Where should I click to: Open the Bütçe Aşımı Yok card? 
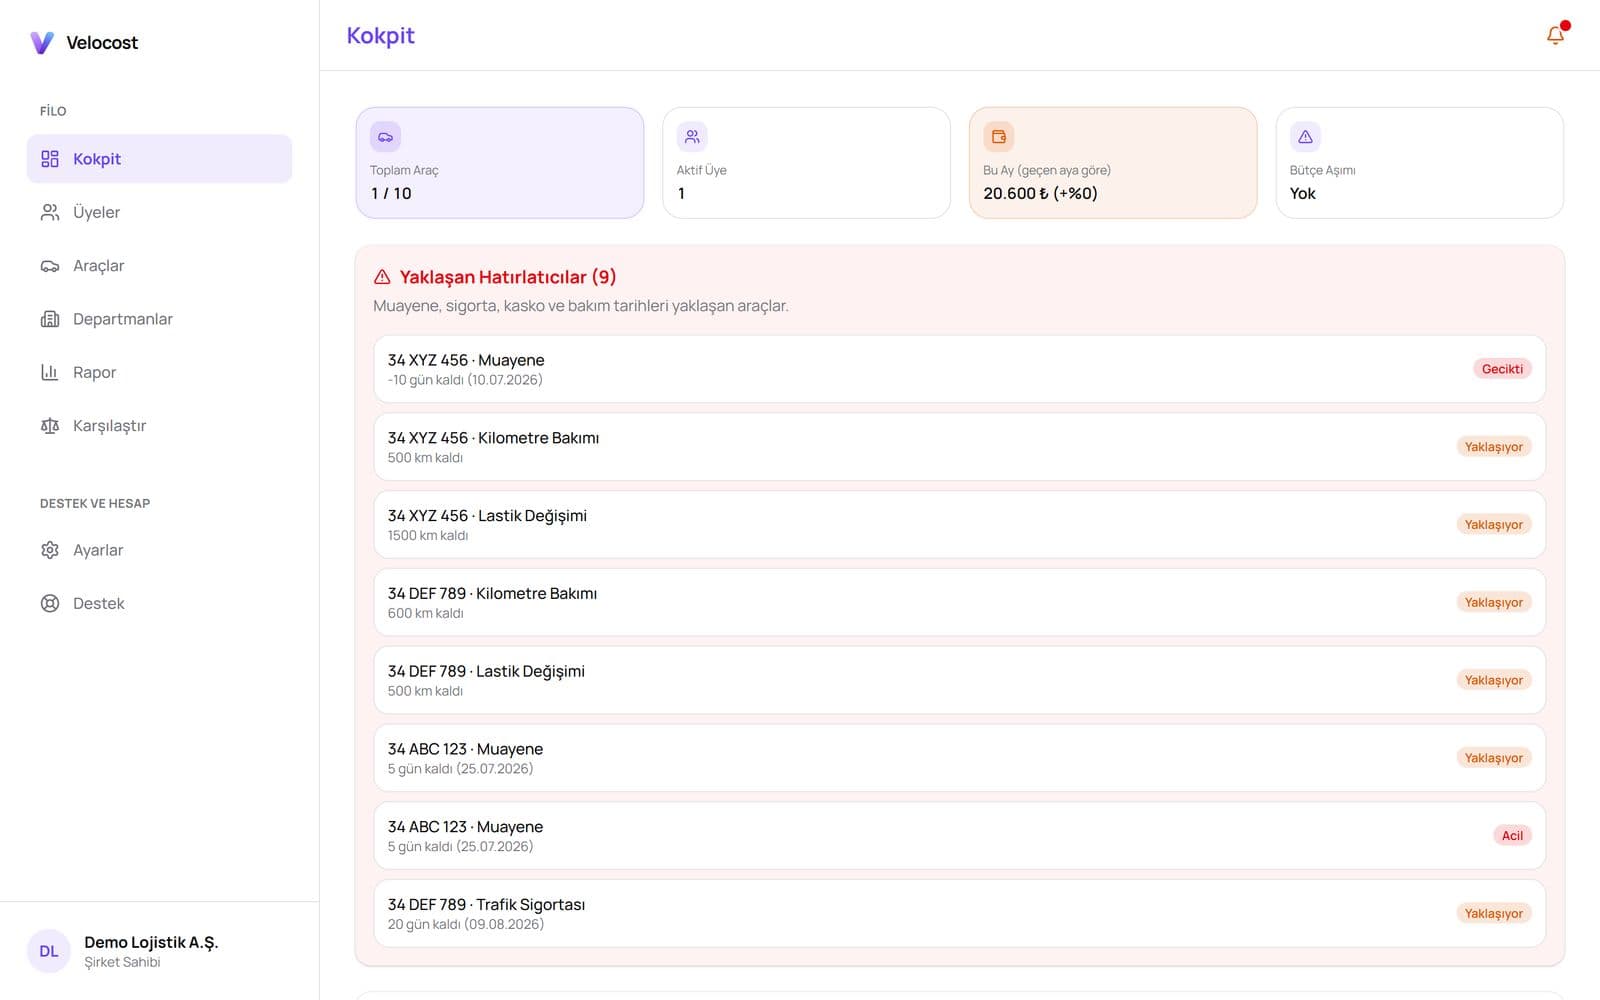coord(1420,163)
